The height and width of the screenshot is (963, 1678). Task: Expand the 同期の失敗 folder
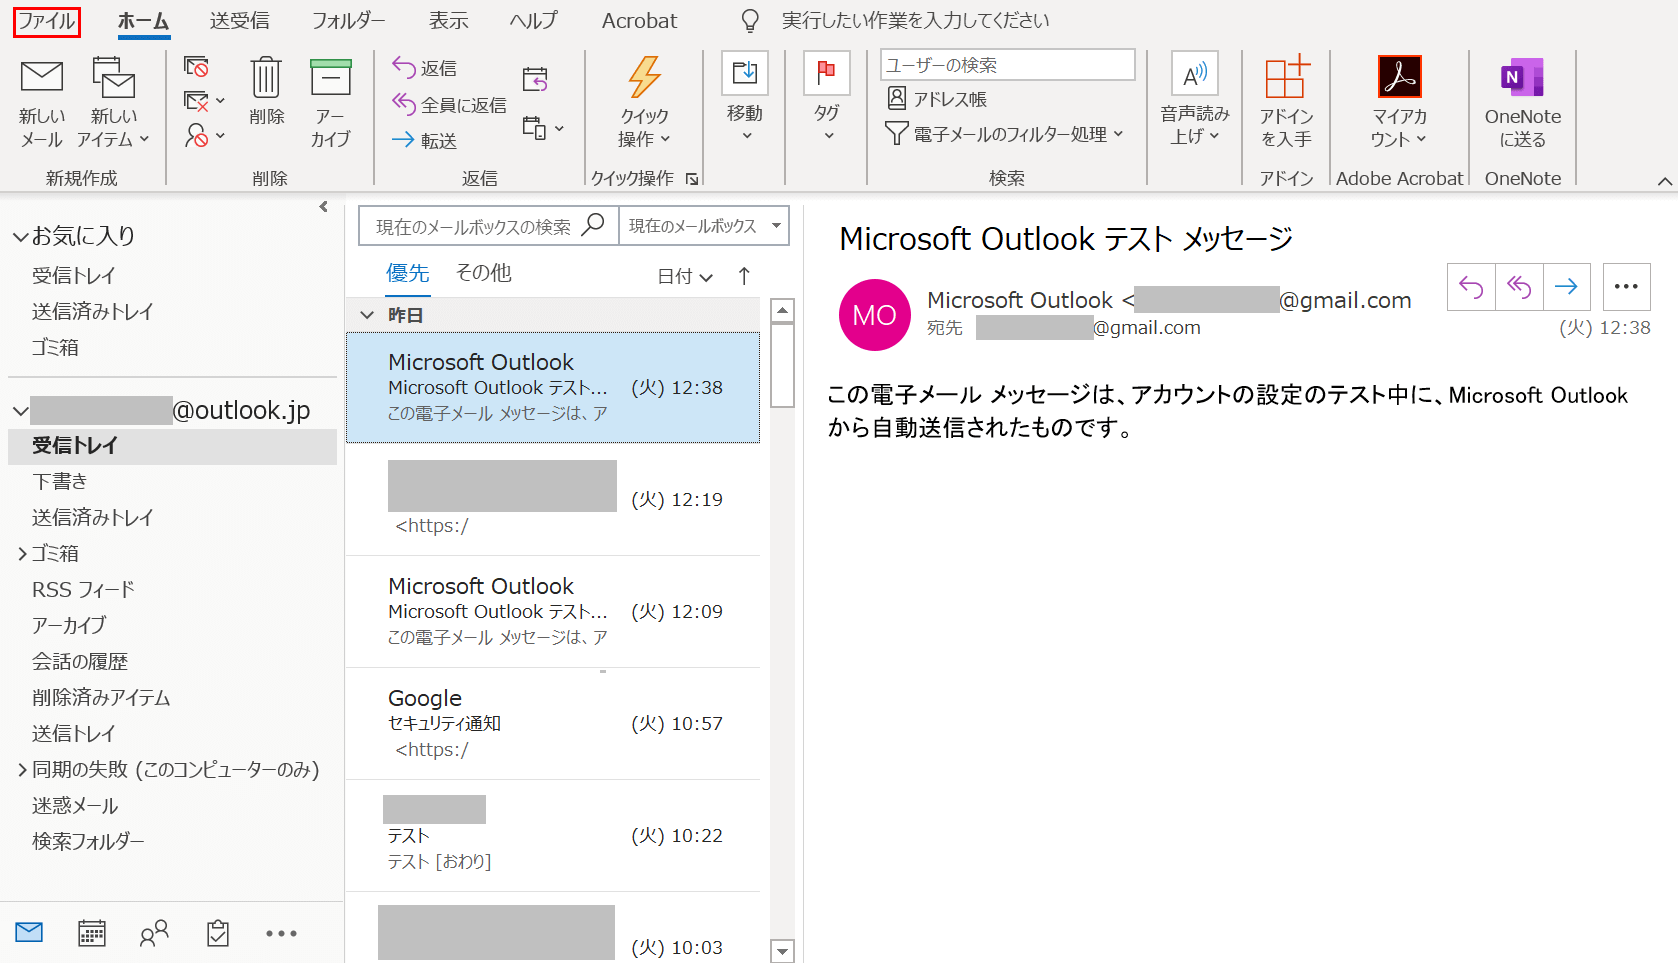pyautogui.click(x=22, y=769)
